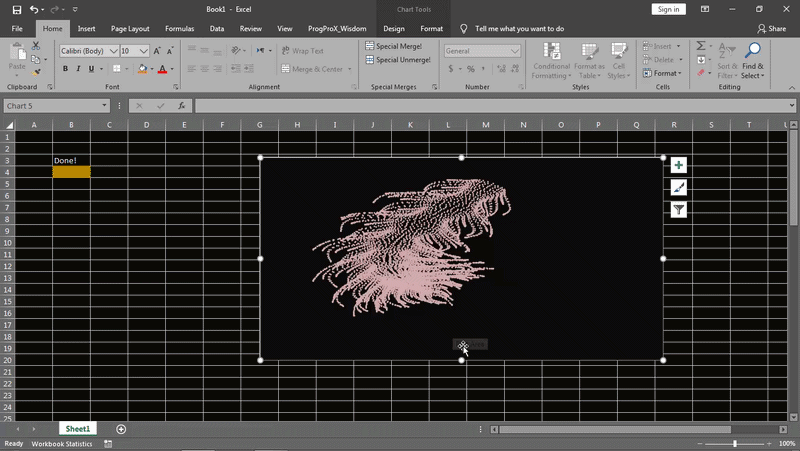Image resolution: width=800 pixels, height=451 pixels.
Task: Click the Sign in button
Action: tap(668, 9)
